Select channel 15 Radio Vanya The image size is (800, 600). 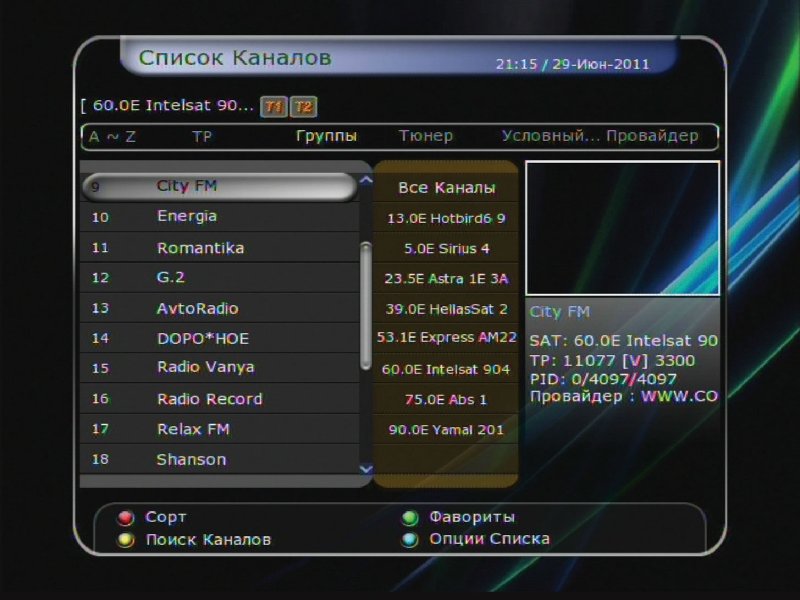point(219,368)
